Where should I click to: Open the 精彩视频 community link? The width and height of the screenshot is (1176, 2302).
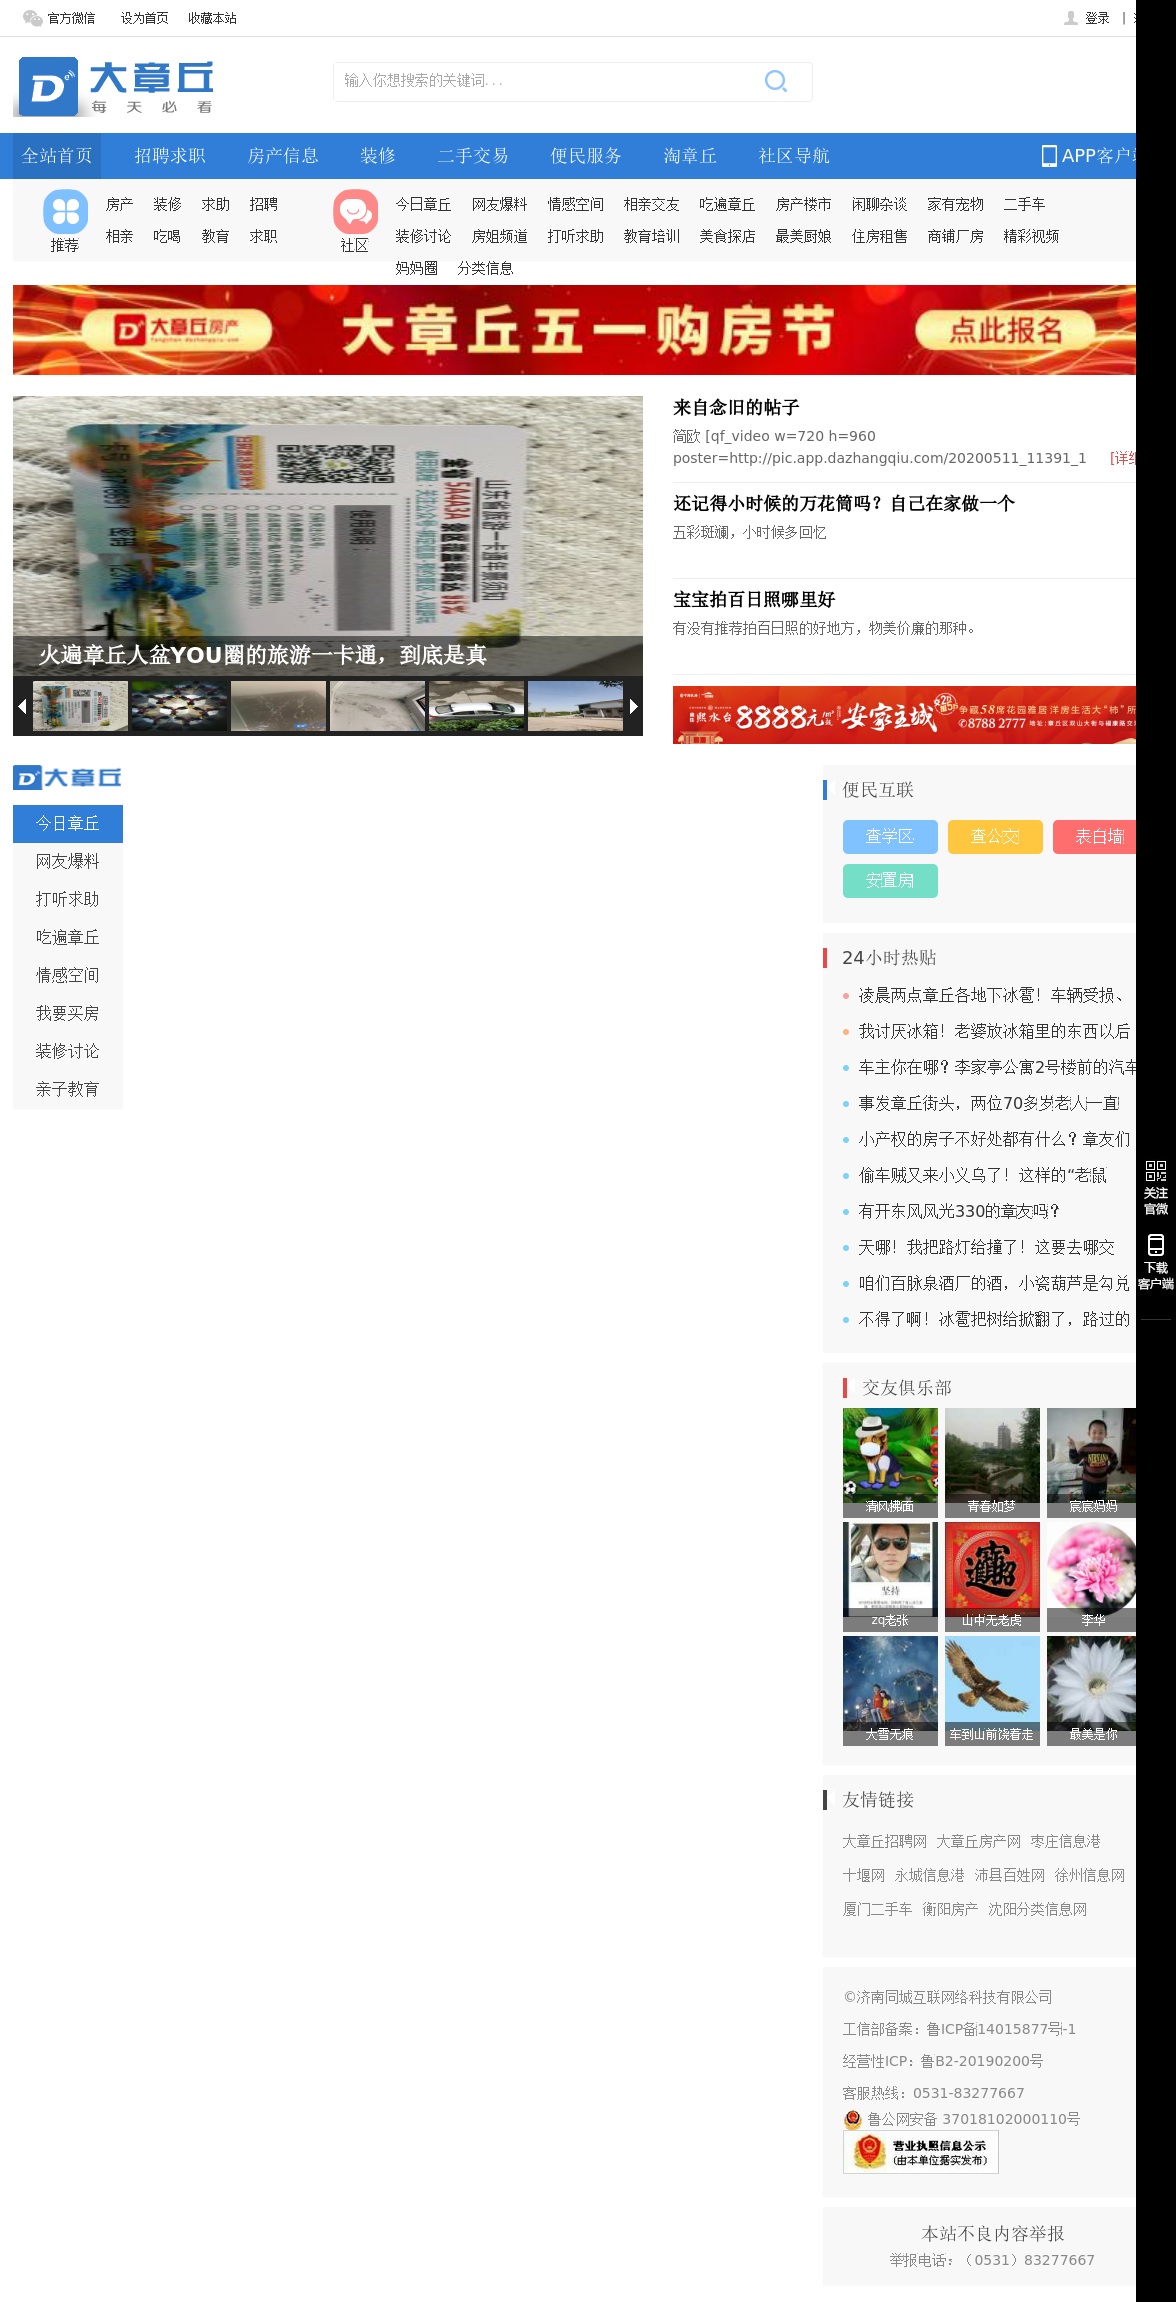click(1031, 236)
